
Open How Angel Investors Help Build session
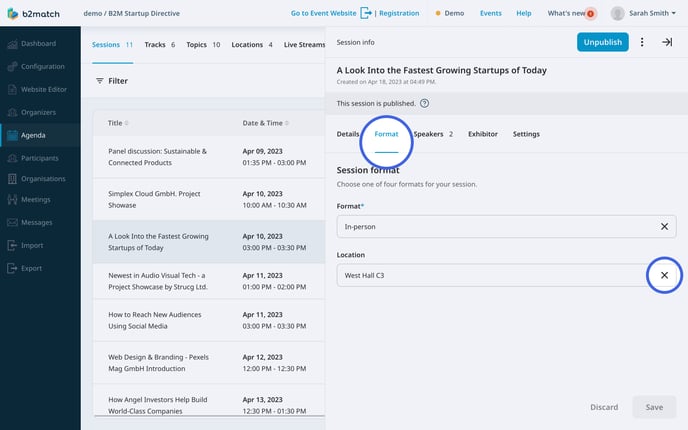pos(209,400)
